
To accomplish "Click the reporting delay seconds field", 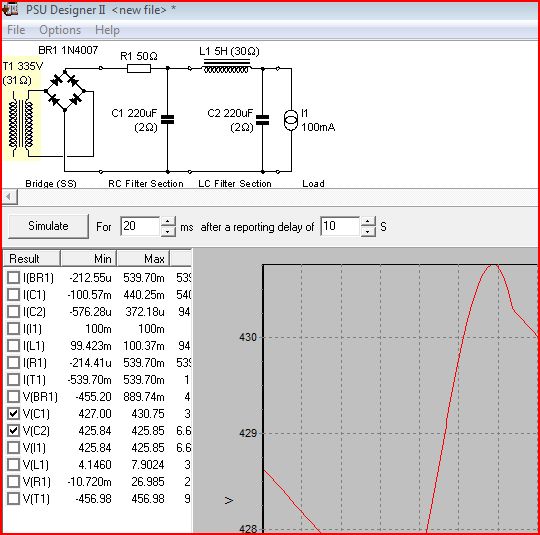I will [x=340, y=226].
